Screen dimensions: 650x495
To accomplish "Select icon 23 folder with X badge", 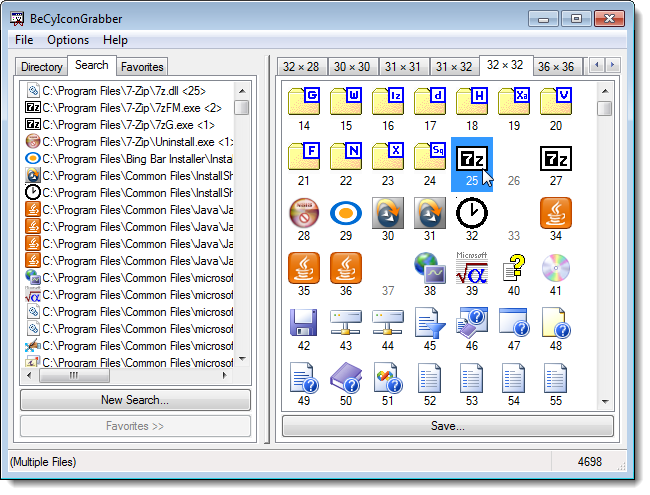I will point(388,157).
